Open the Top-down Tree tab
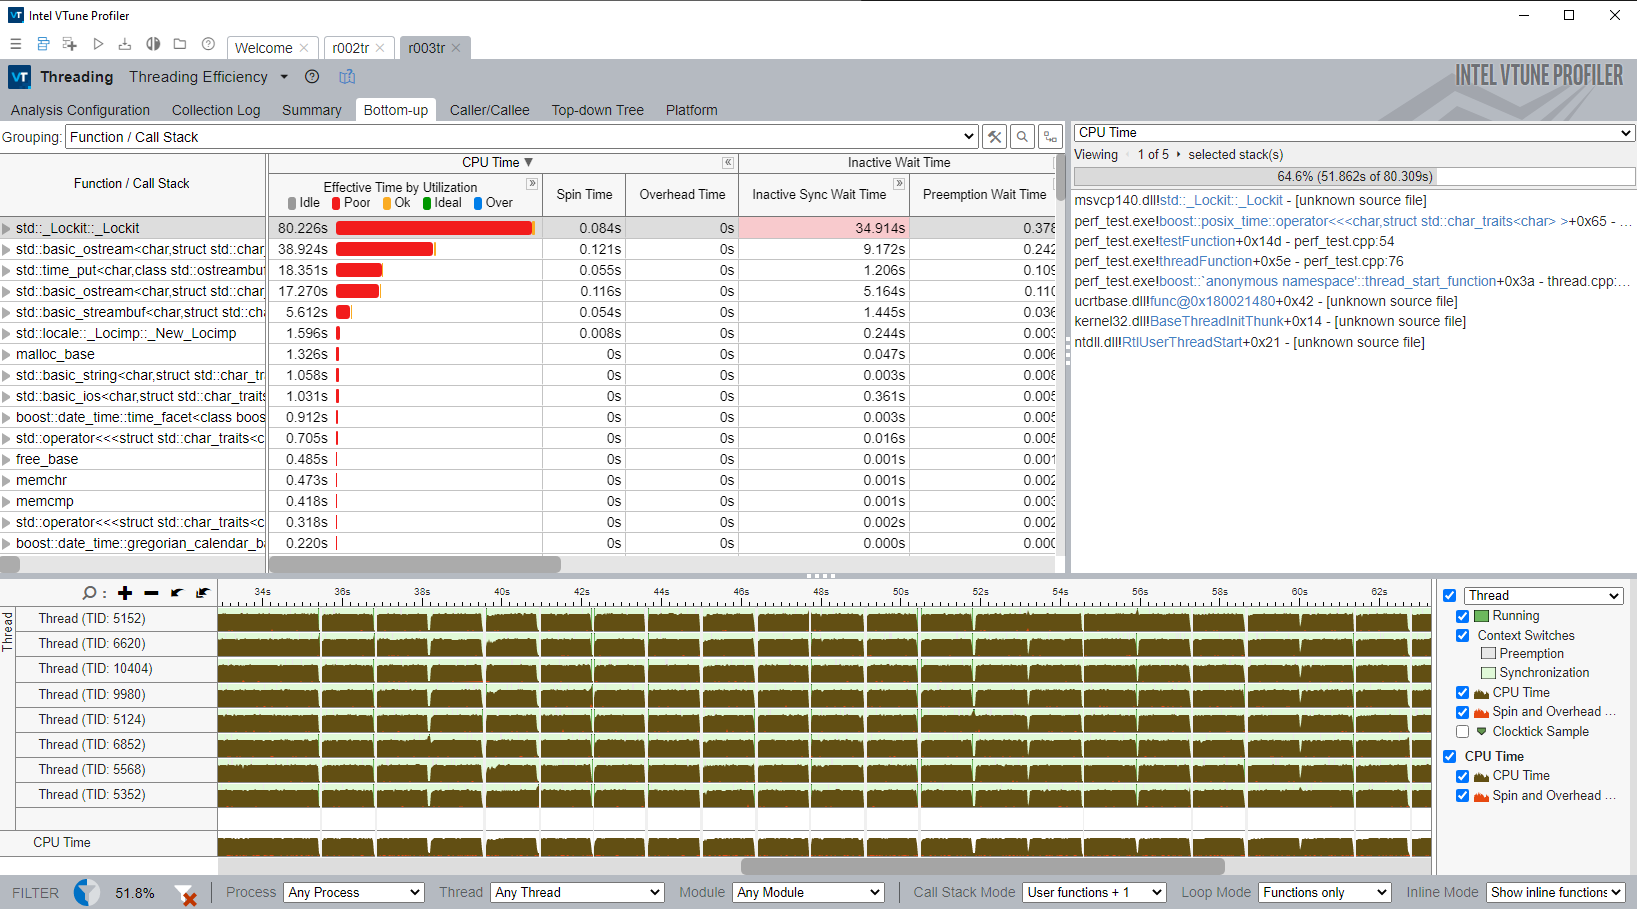 tap(598, 110)
